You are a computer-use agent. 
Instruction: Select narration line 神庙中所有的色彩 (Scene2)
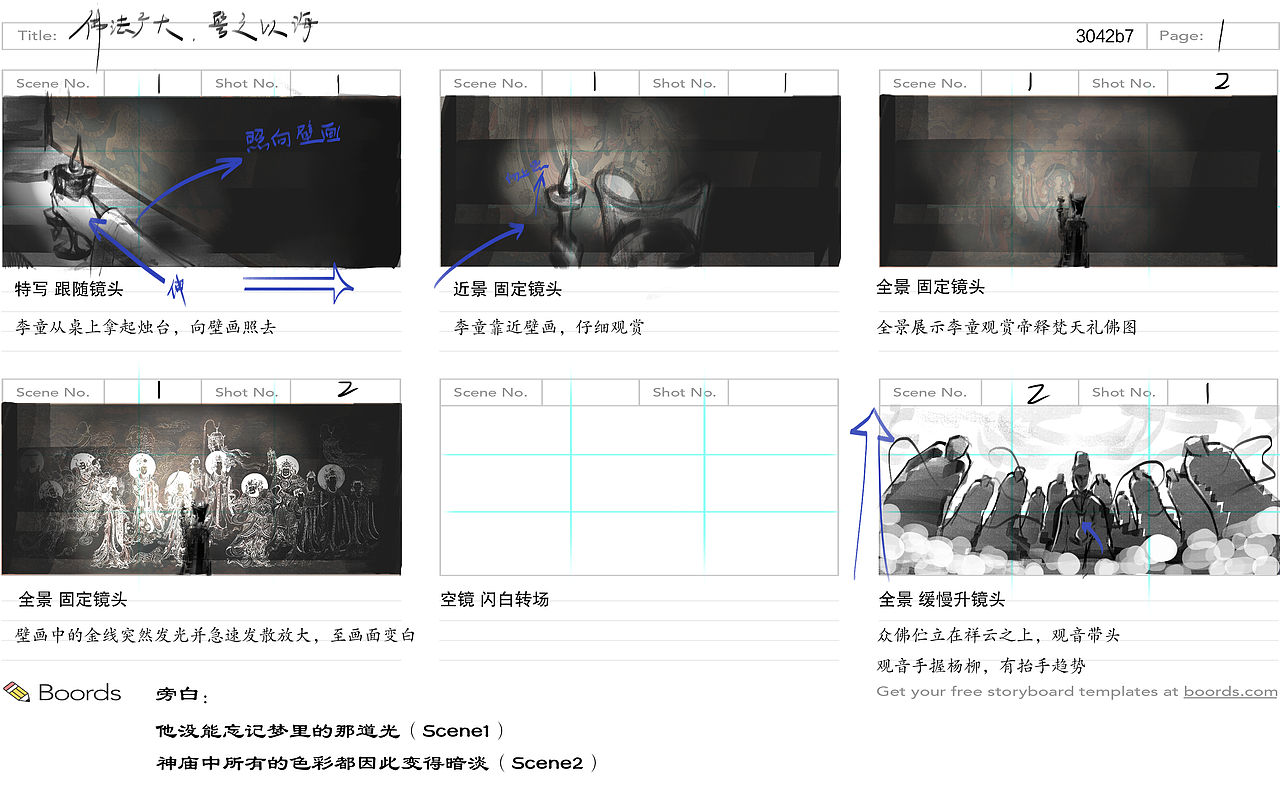377,763
